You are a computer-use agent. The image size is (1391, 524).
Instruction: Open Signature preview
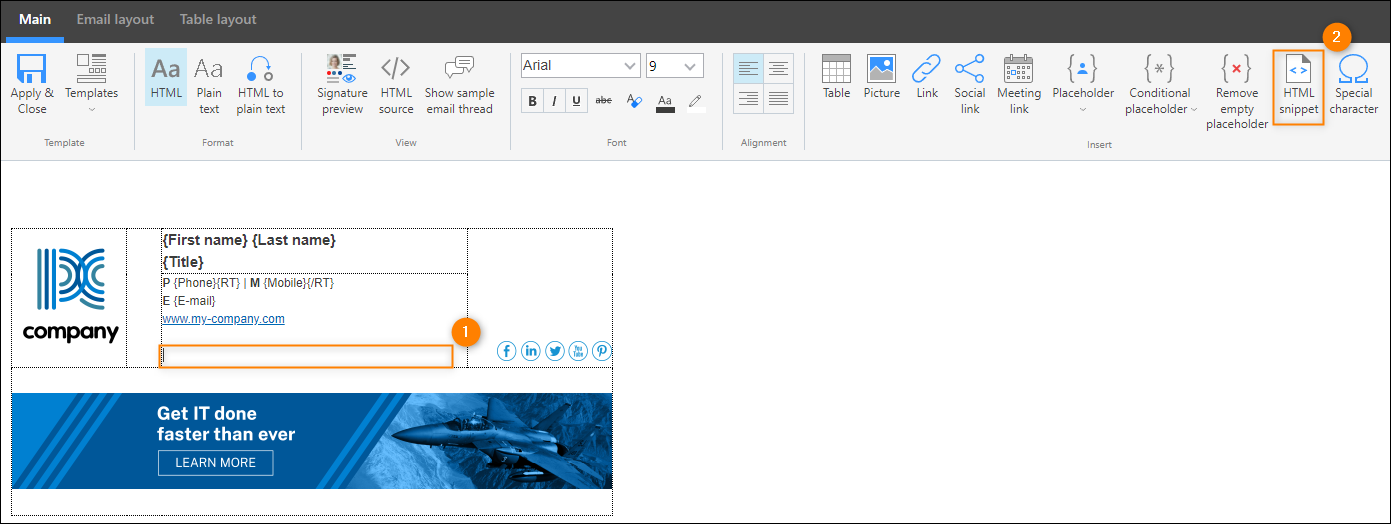click(342, 85)
